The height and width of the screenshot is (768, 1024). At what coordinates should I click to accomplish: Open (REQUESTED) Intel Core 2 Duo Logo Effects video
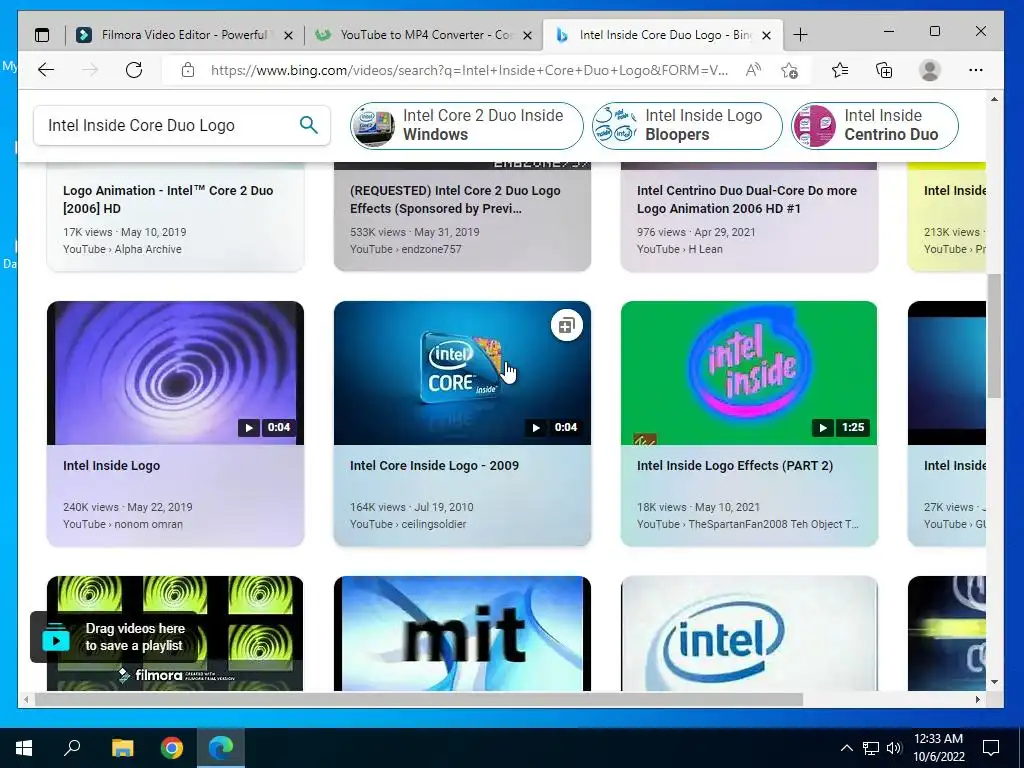(455, 199)
